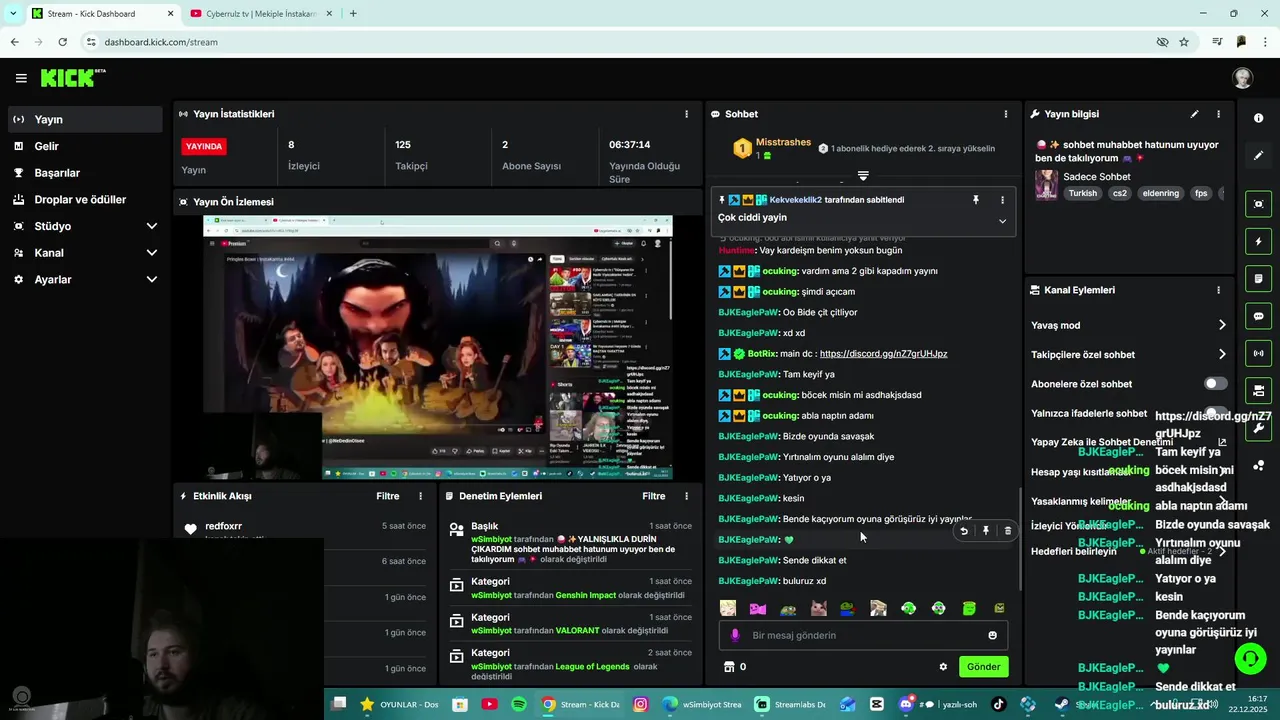Open the discord.gg link in chat

tap(883, 354)
